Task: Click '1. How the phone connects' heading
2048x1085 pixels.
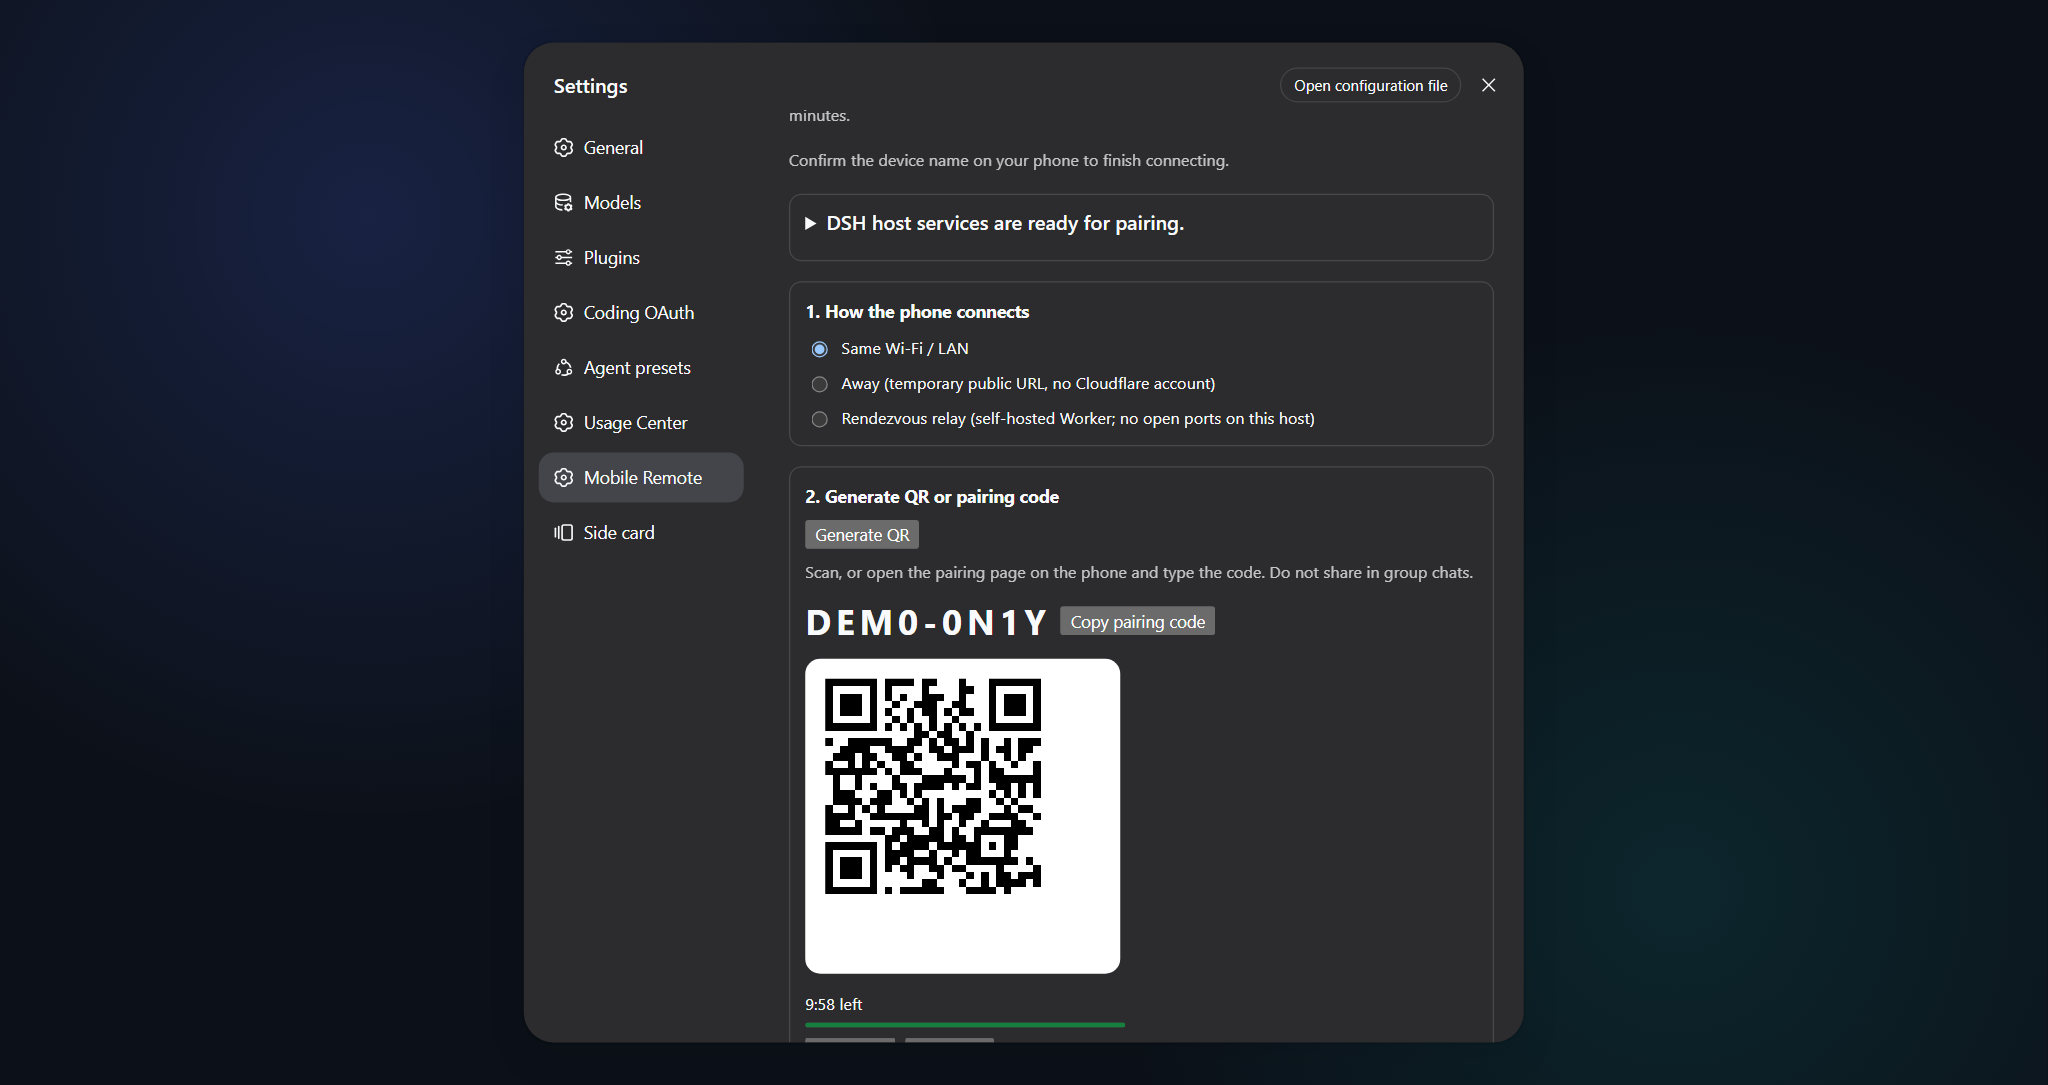Action: click(917, 312)
